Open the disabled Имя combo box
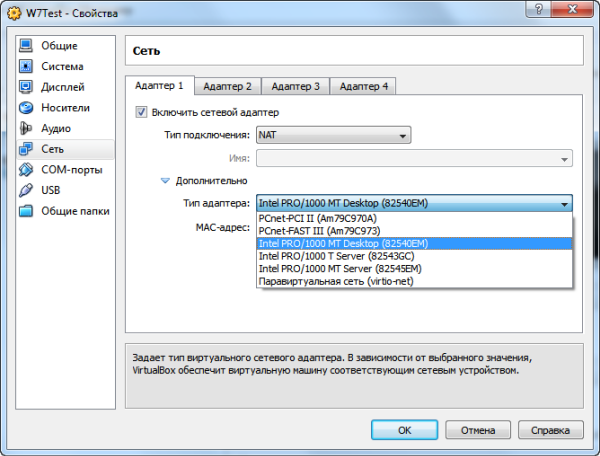Viewport: 600px width, 456px height. (x=414, y=158)
